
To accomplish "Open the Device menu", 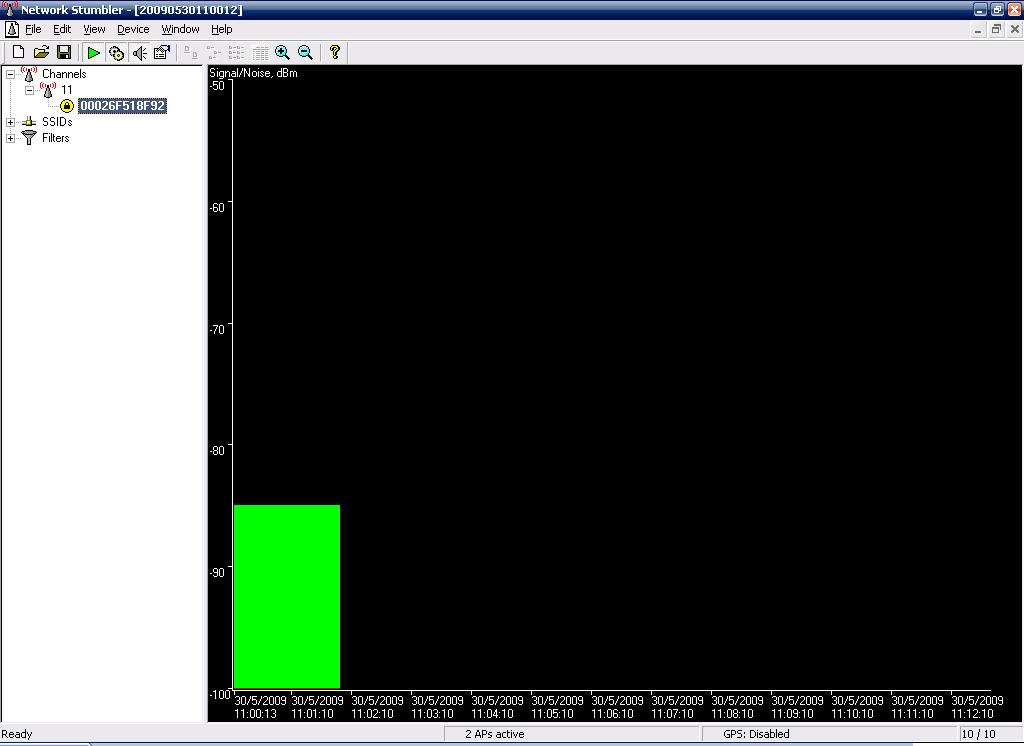I will point(133,29).
